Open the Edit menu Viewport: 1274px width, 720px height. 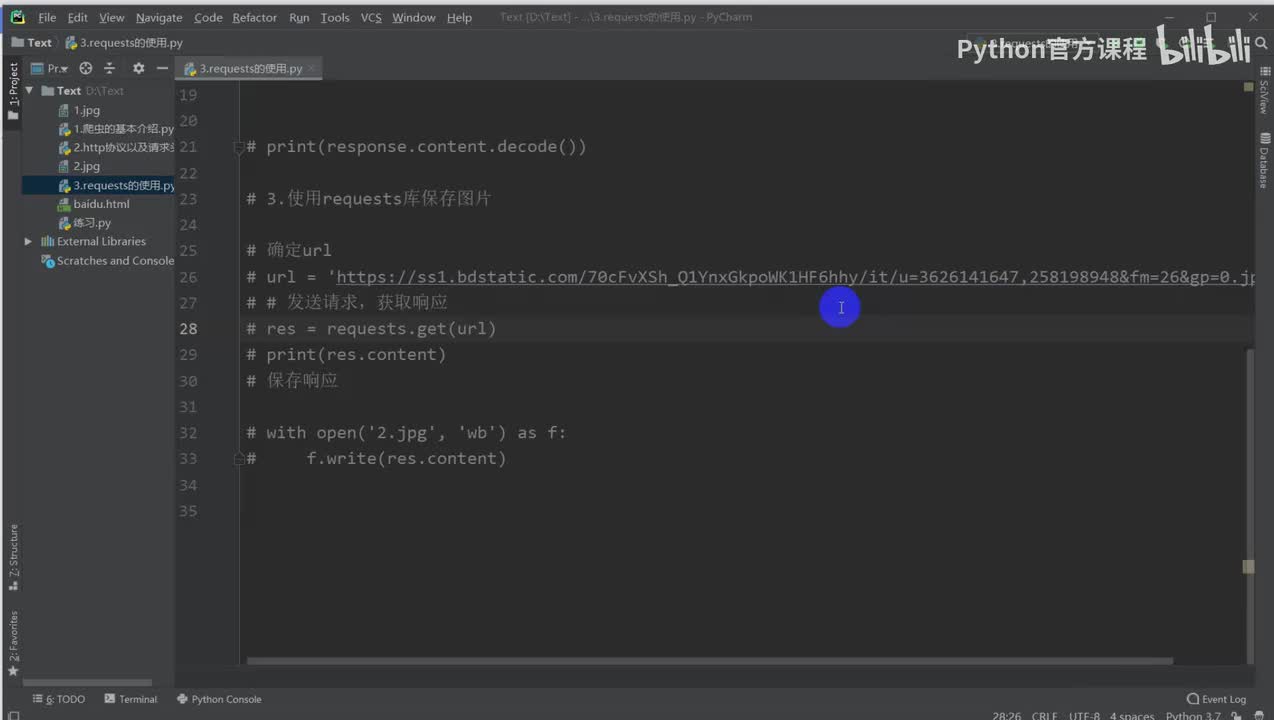(78, 18)
